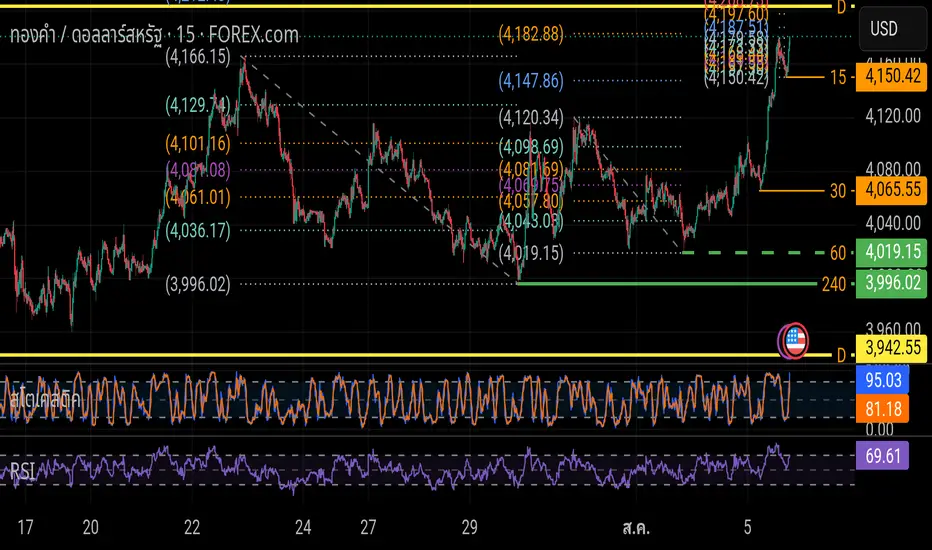
Task: Click the 0.00 stochastic scale label
Action: [x=879, y=429]
